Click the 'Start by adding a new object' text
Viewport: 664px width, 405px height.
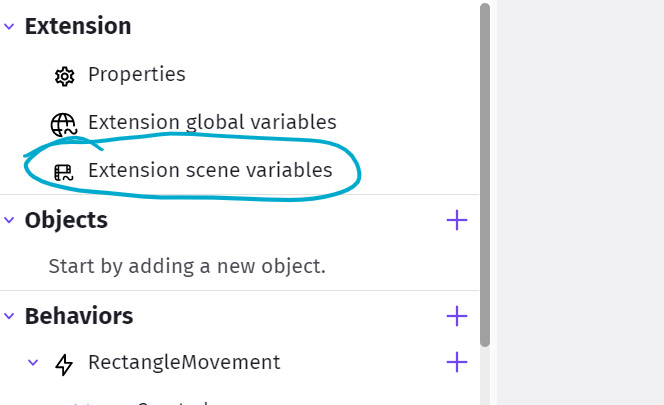[x=187, y=267]
